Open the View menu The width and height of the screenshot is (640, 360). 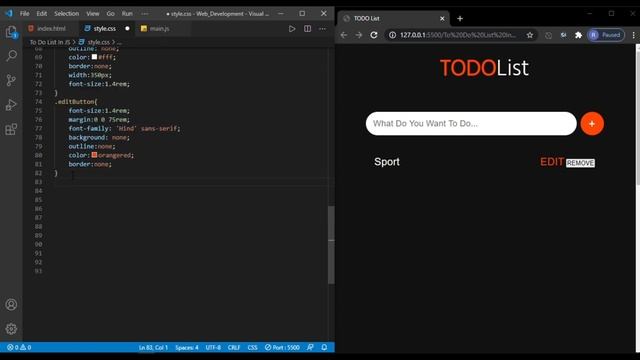click(93, 13)
